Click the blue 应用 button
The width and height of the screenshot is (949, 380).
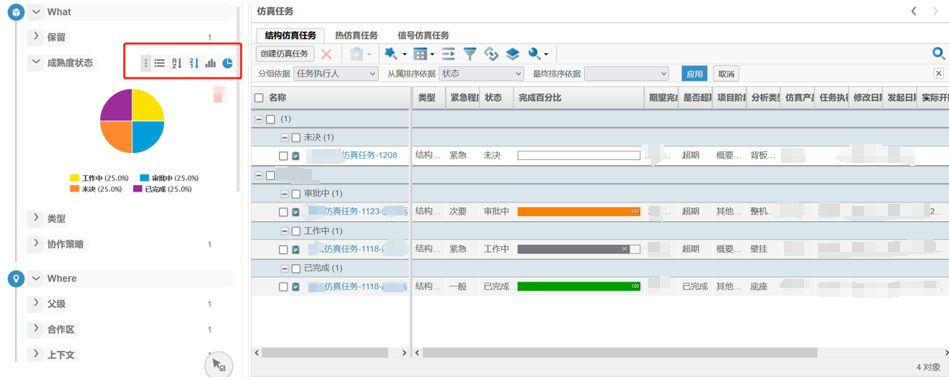click(x=694, y=74)
